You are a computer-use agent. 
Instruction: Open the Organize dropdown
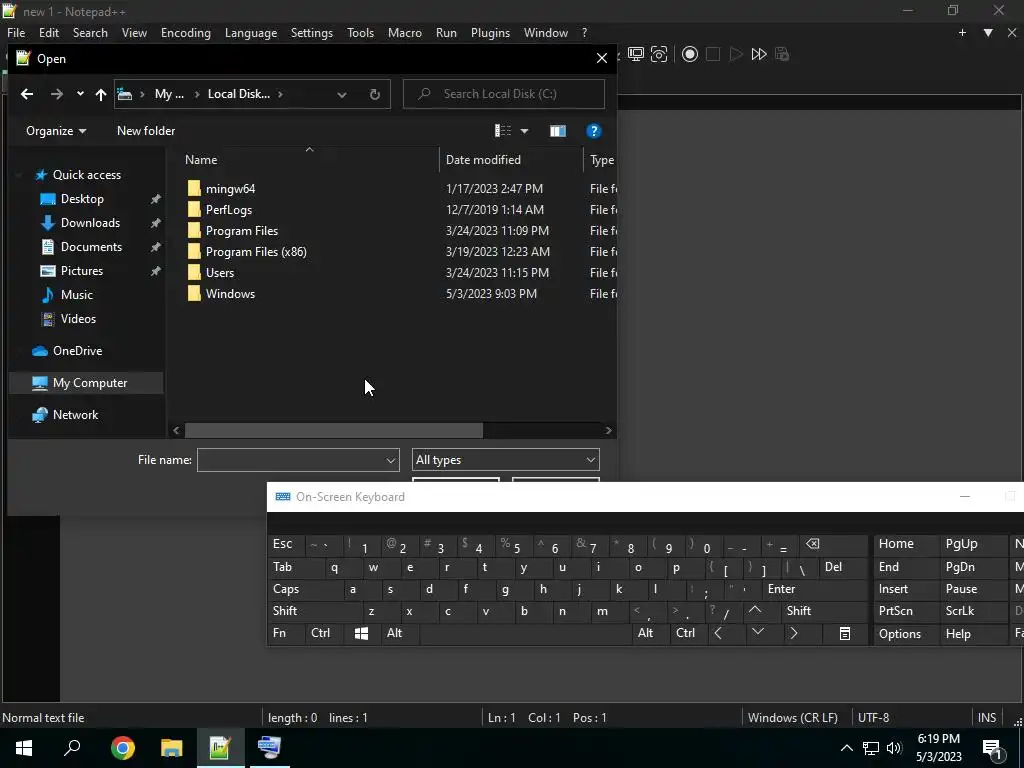click(56, 131)
